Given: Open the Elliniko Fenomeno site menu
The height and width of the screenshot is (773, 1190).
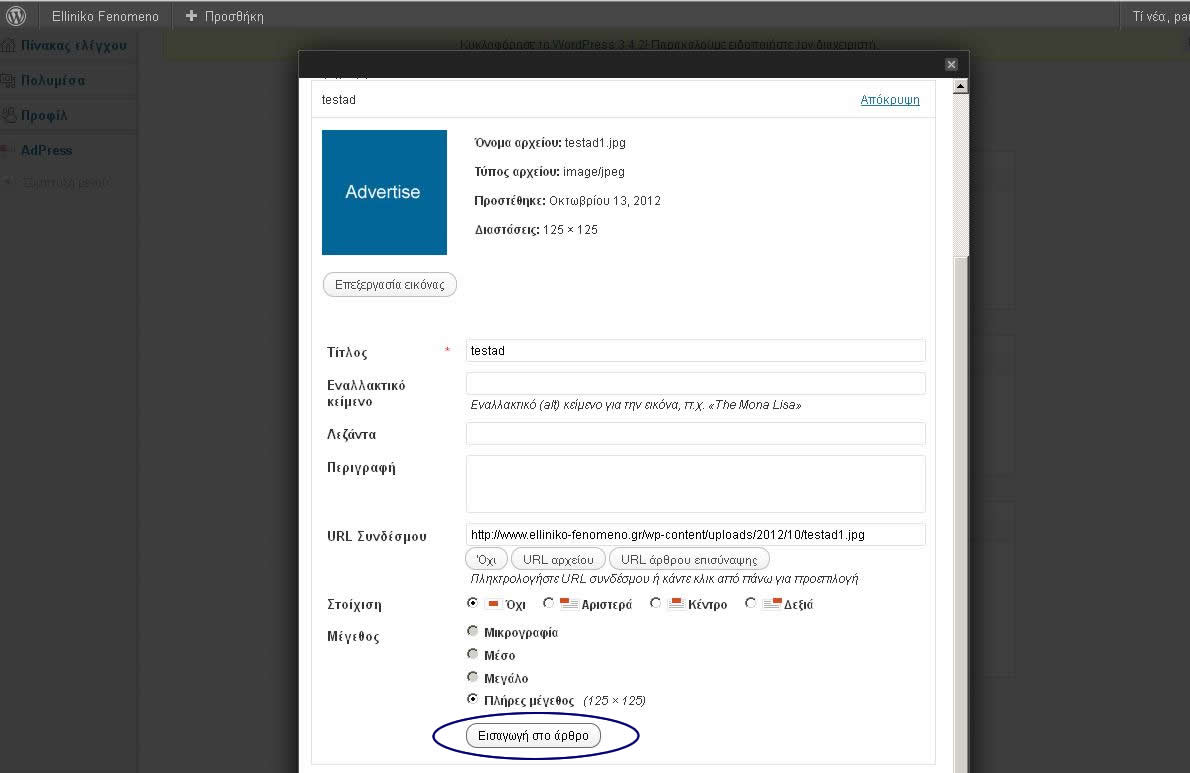Looking at the screenshot, I should click(x=105, y=16).
